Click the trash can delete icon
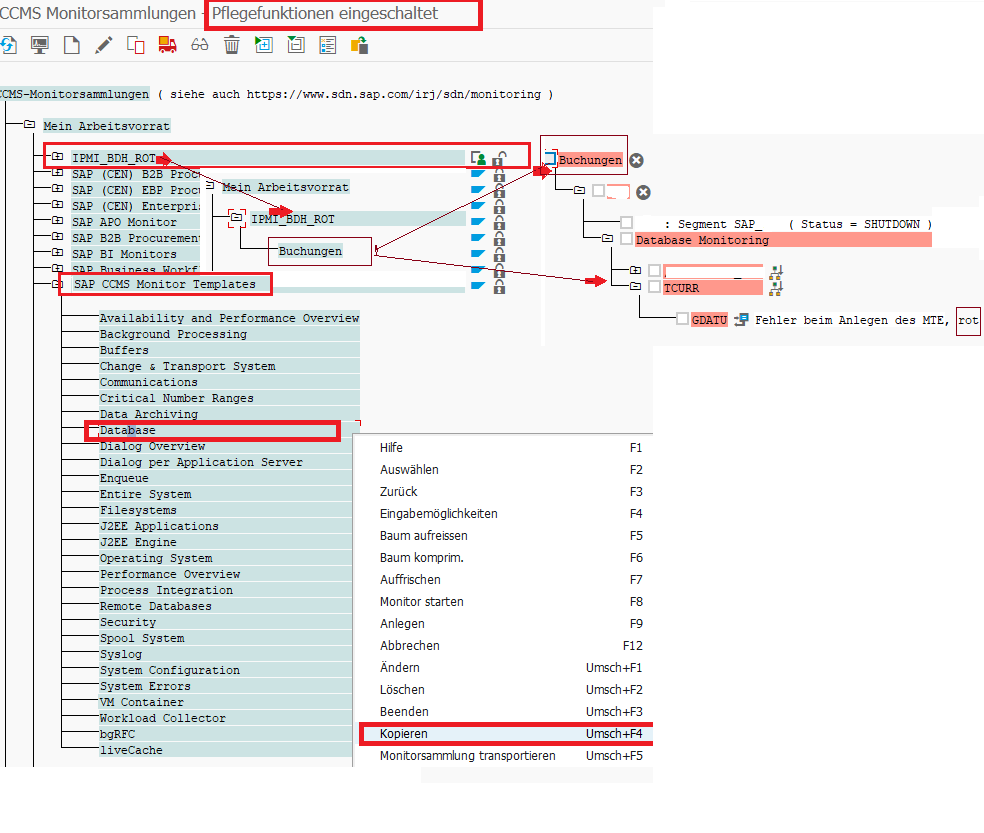 [x=232, y=45]
